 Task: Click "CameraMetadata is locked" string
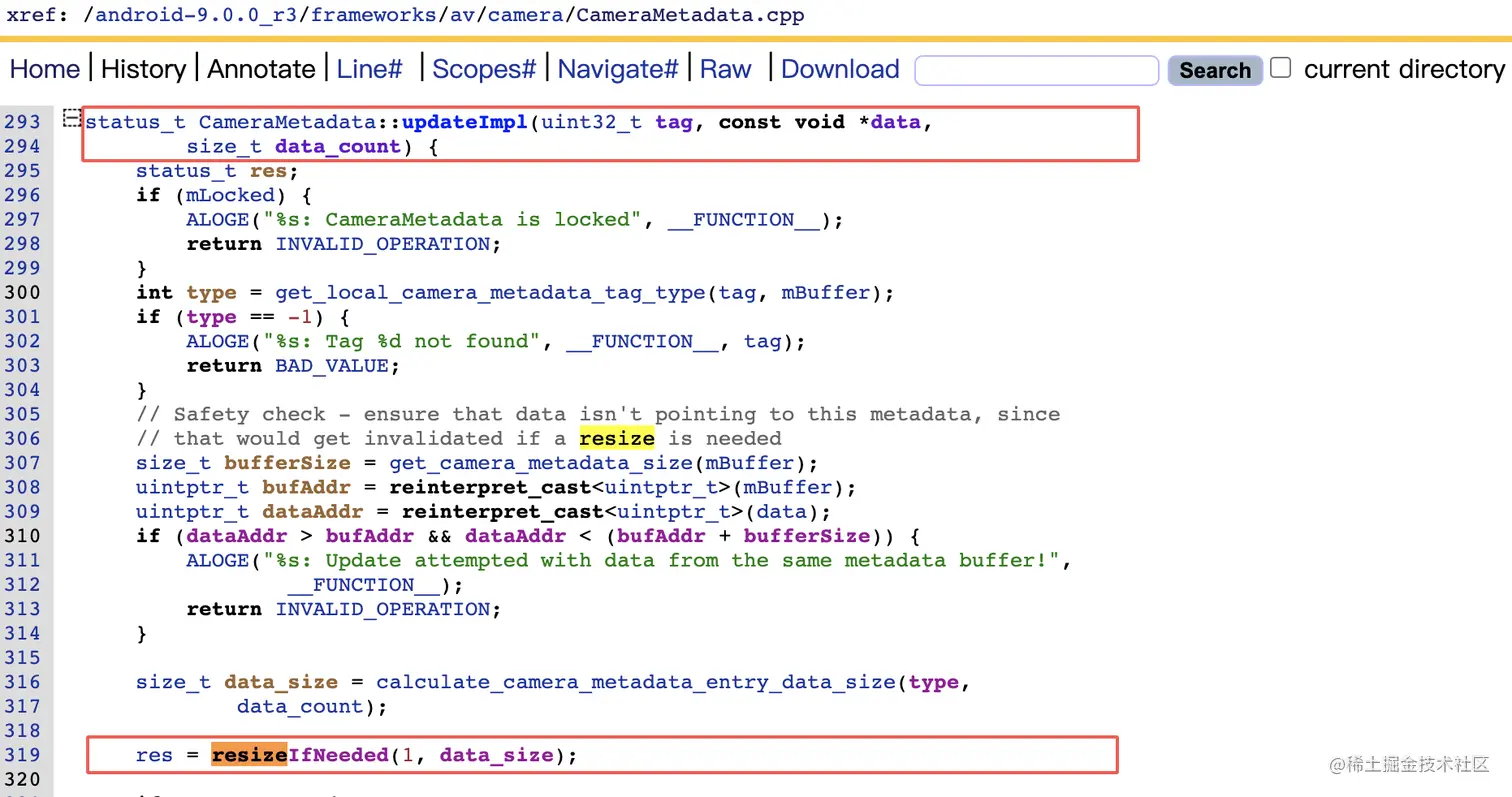coord(477,219)
